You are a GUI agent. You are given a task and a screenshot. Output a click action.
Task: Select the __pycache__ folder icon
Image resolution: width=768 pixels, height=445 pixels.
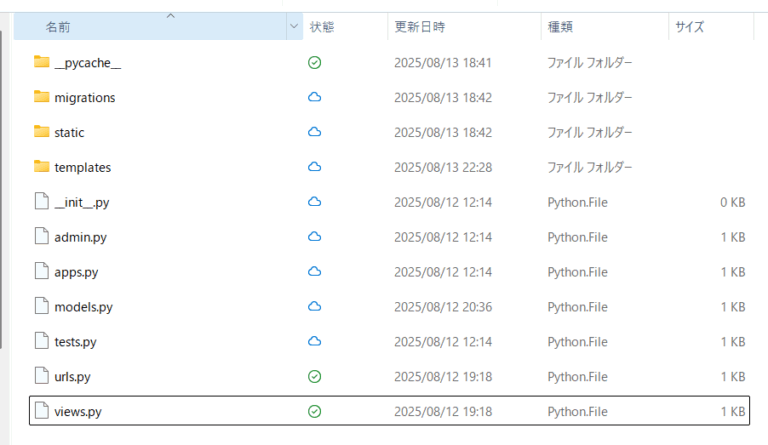41,62
